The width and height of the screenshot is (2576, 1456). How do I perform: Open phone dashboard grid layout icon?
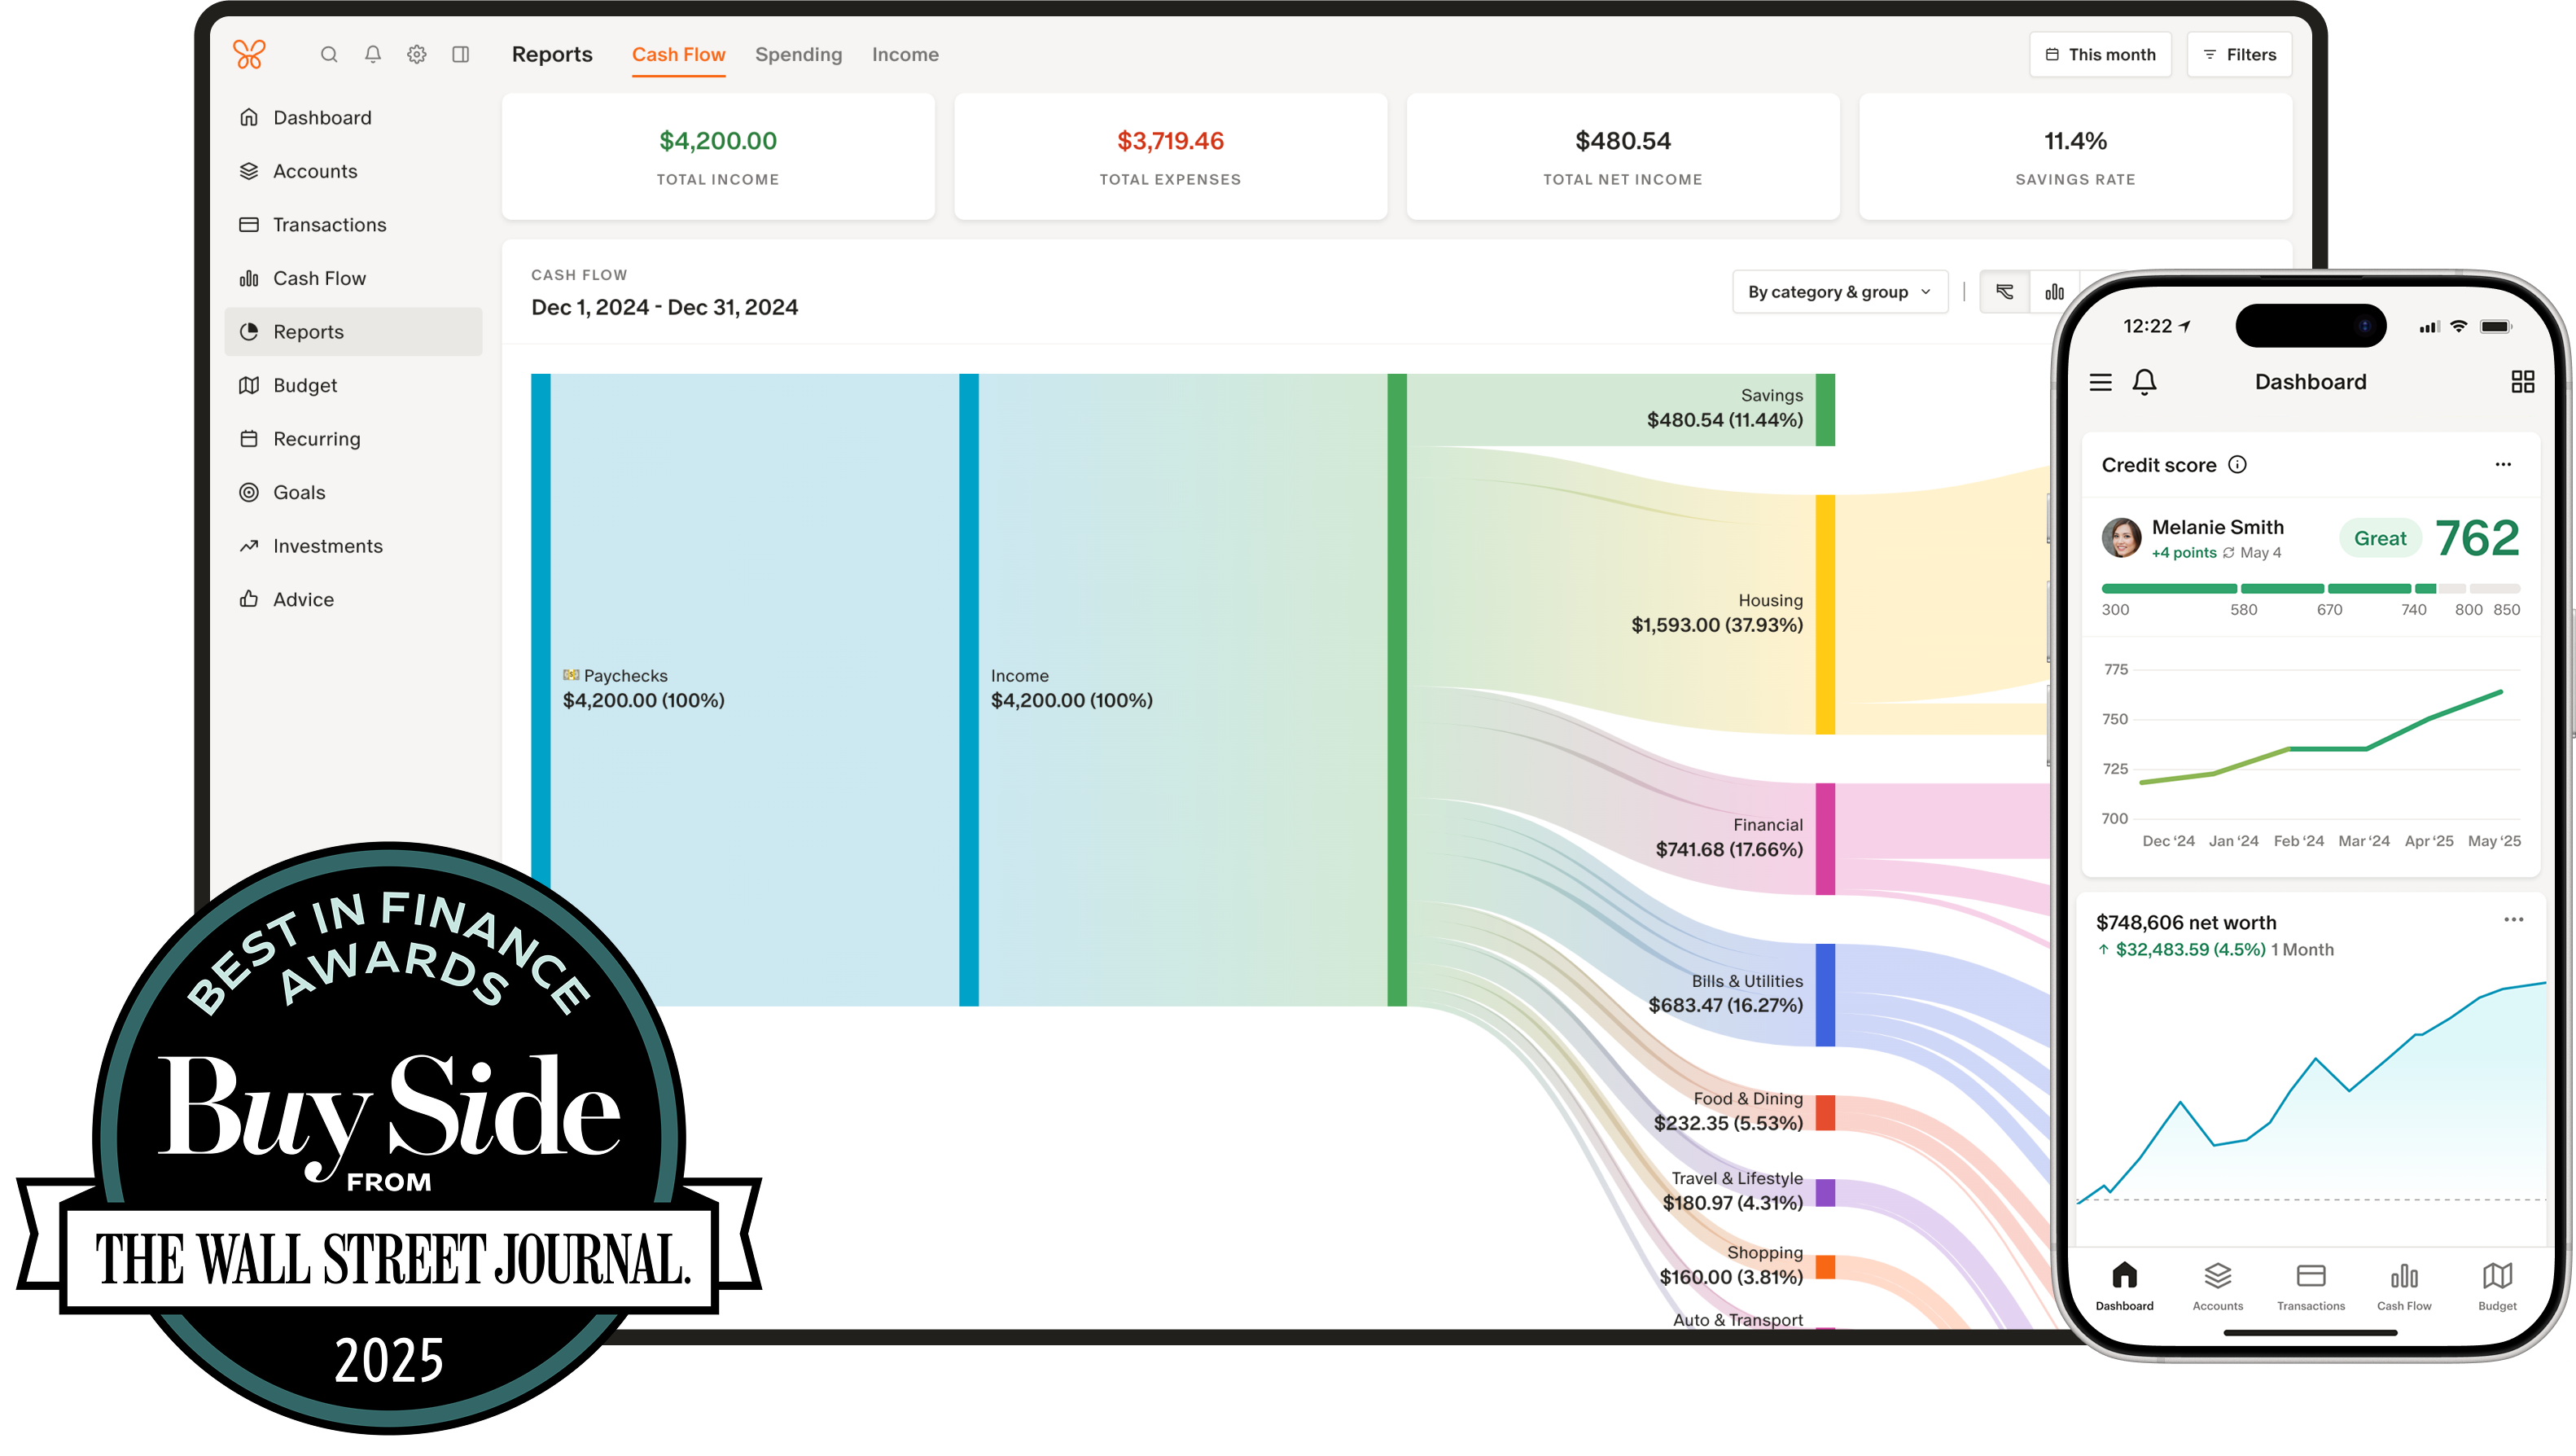pyautogui.click(x=2522, y=382)
